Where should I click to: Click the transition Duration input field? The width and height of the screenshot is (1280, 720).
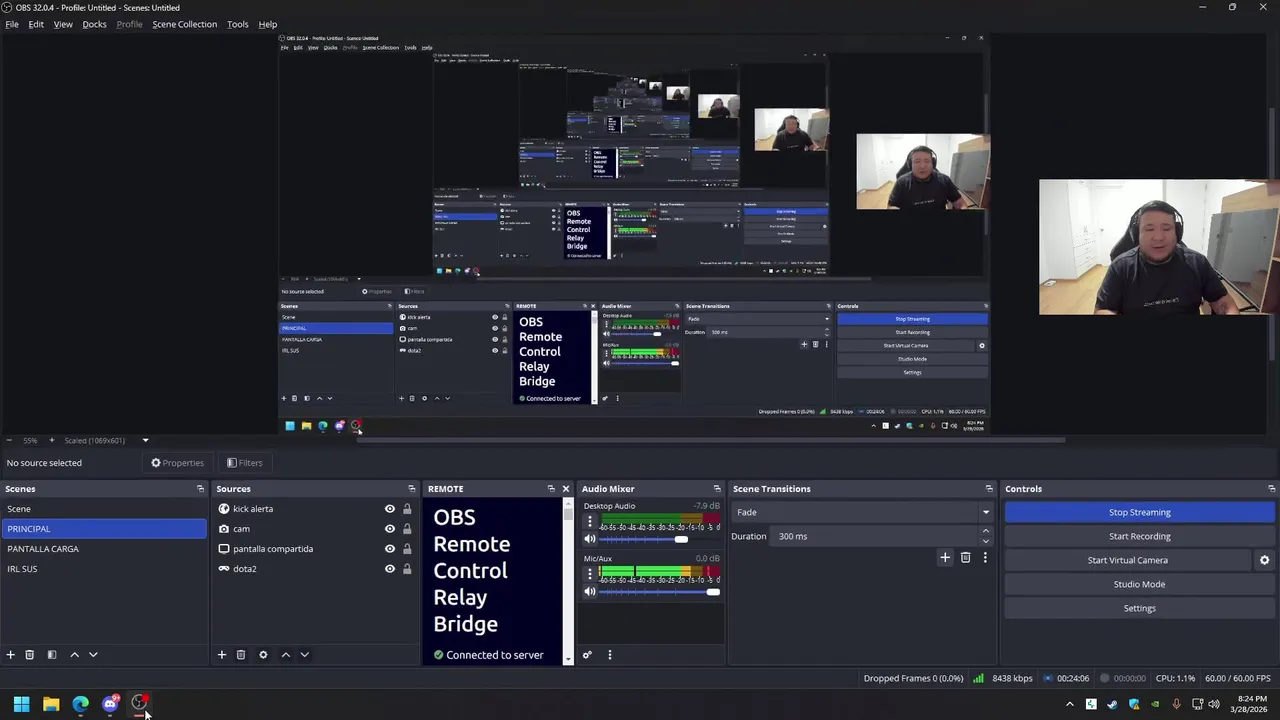click(875, 536)
